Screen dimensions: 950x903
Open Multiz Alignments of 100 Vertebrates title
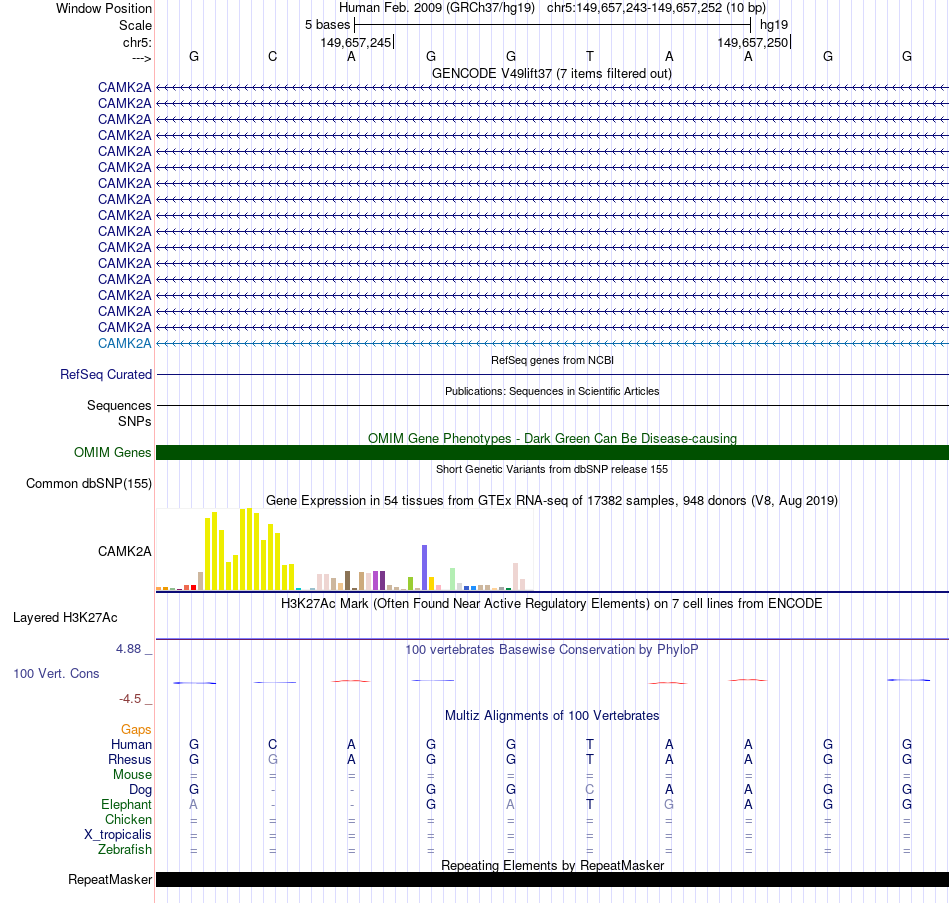pyautogui.click(x=552, y=716)
